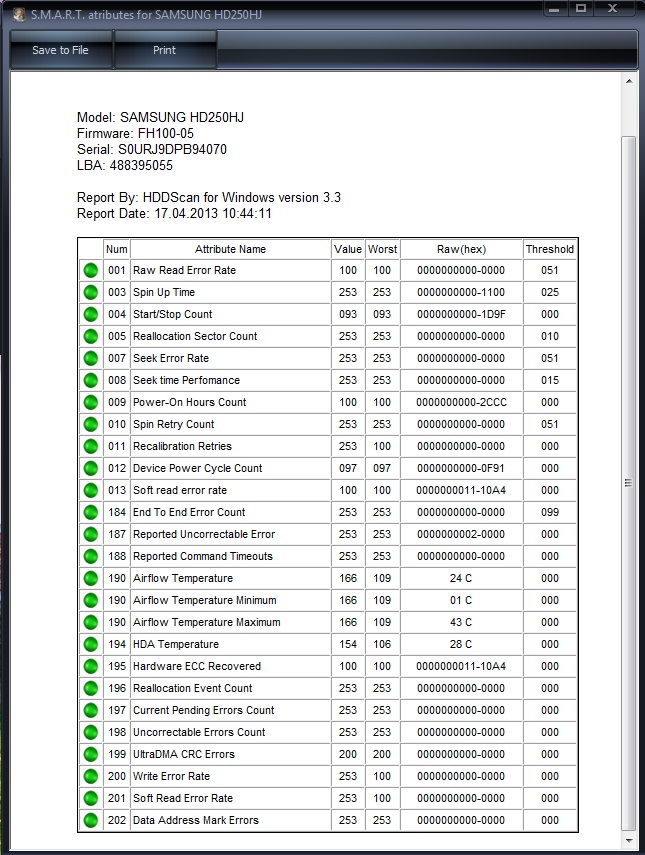
Task: Click the status indicator beside Reallocation Sector Count
Action: click(91, 337)
